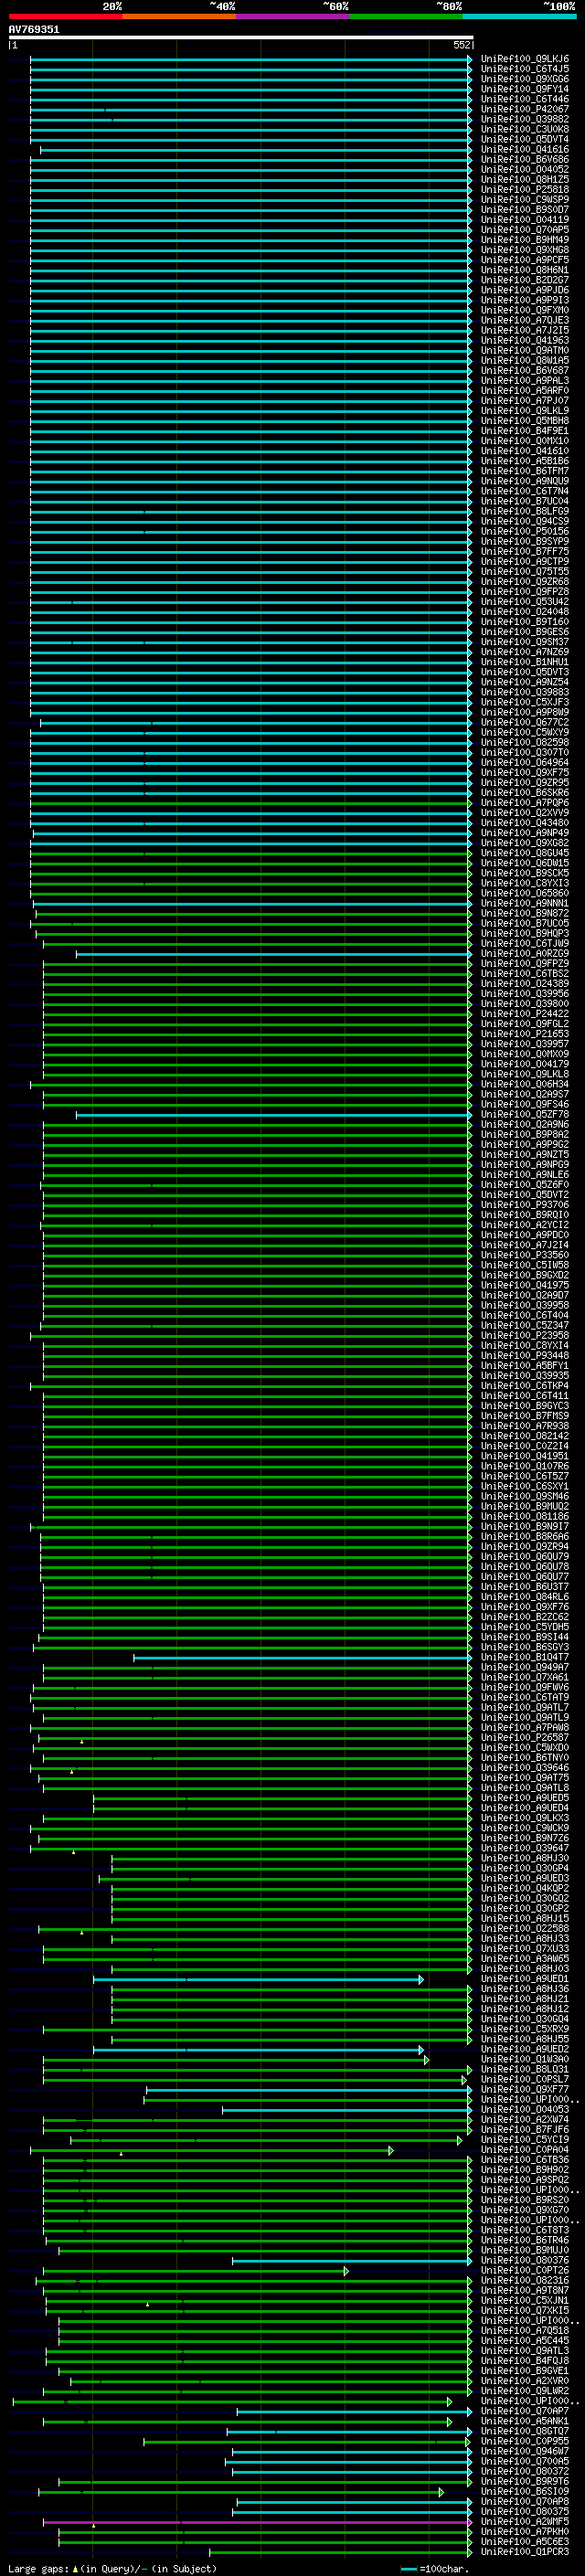Select the UniRef100_O04052 label
The height and width of the screenshot is (2576, 585).
tap(524, 169)
